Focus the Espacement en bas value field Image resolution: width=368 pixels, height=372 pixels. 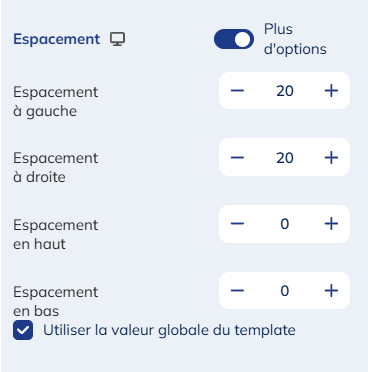tap(285, 291)
